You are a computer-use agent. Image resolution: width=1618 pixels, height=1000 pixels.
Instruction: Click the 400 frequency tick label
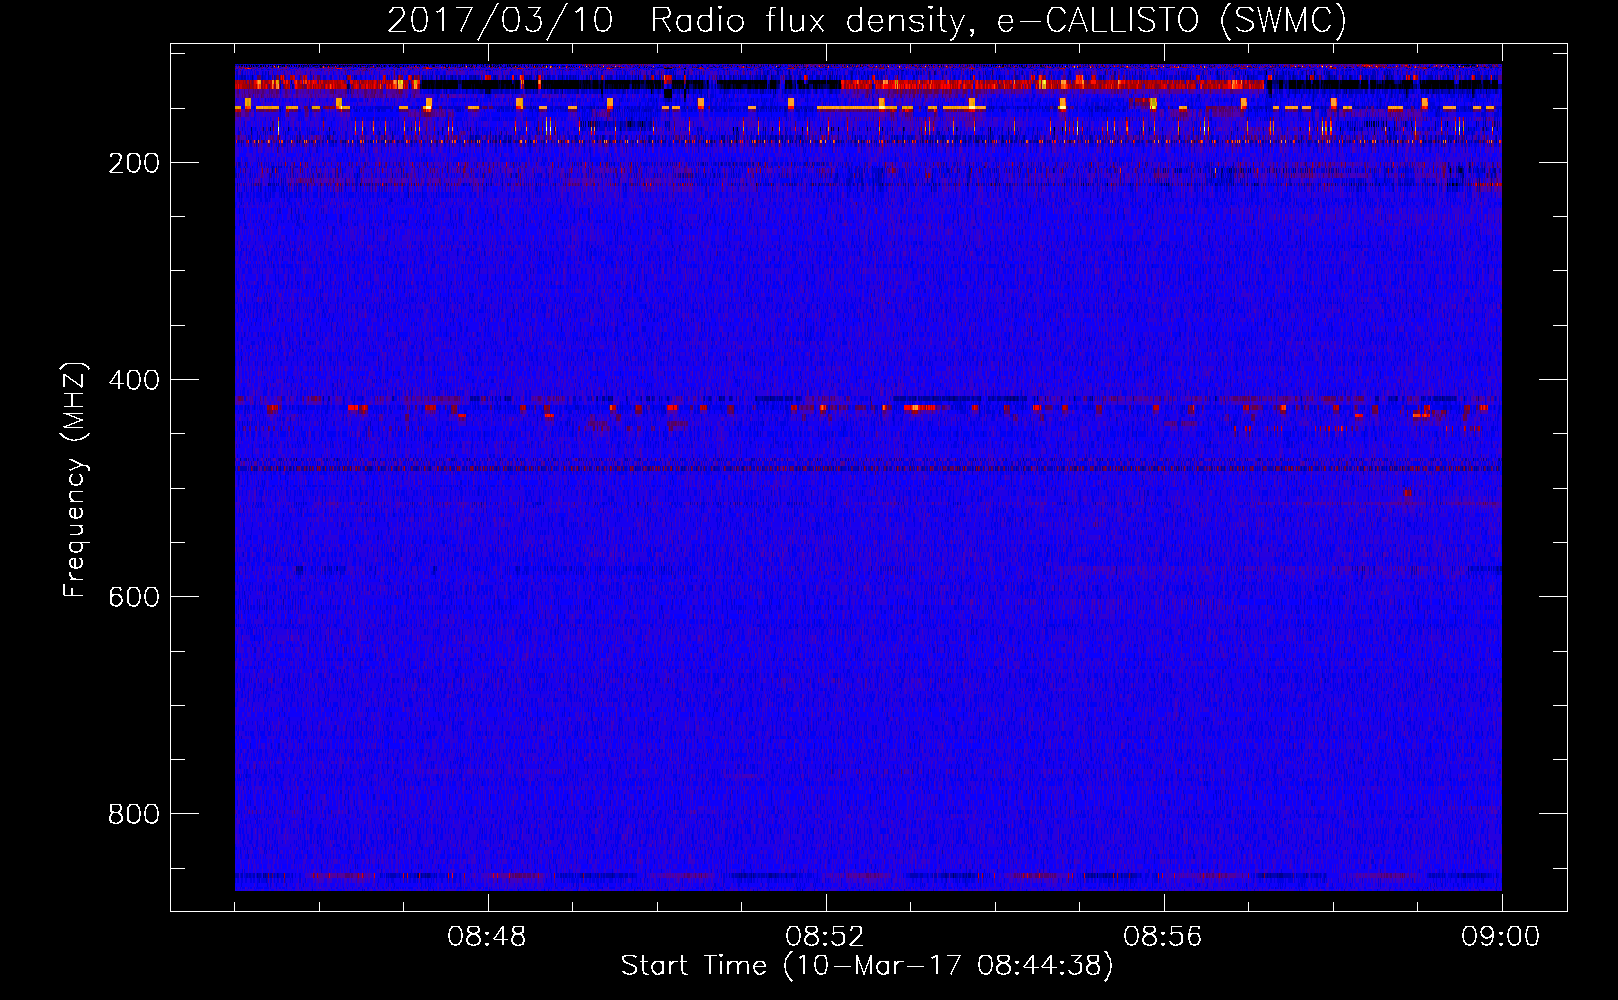coord(134,380)
